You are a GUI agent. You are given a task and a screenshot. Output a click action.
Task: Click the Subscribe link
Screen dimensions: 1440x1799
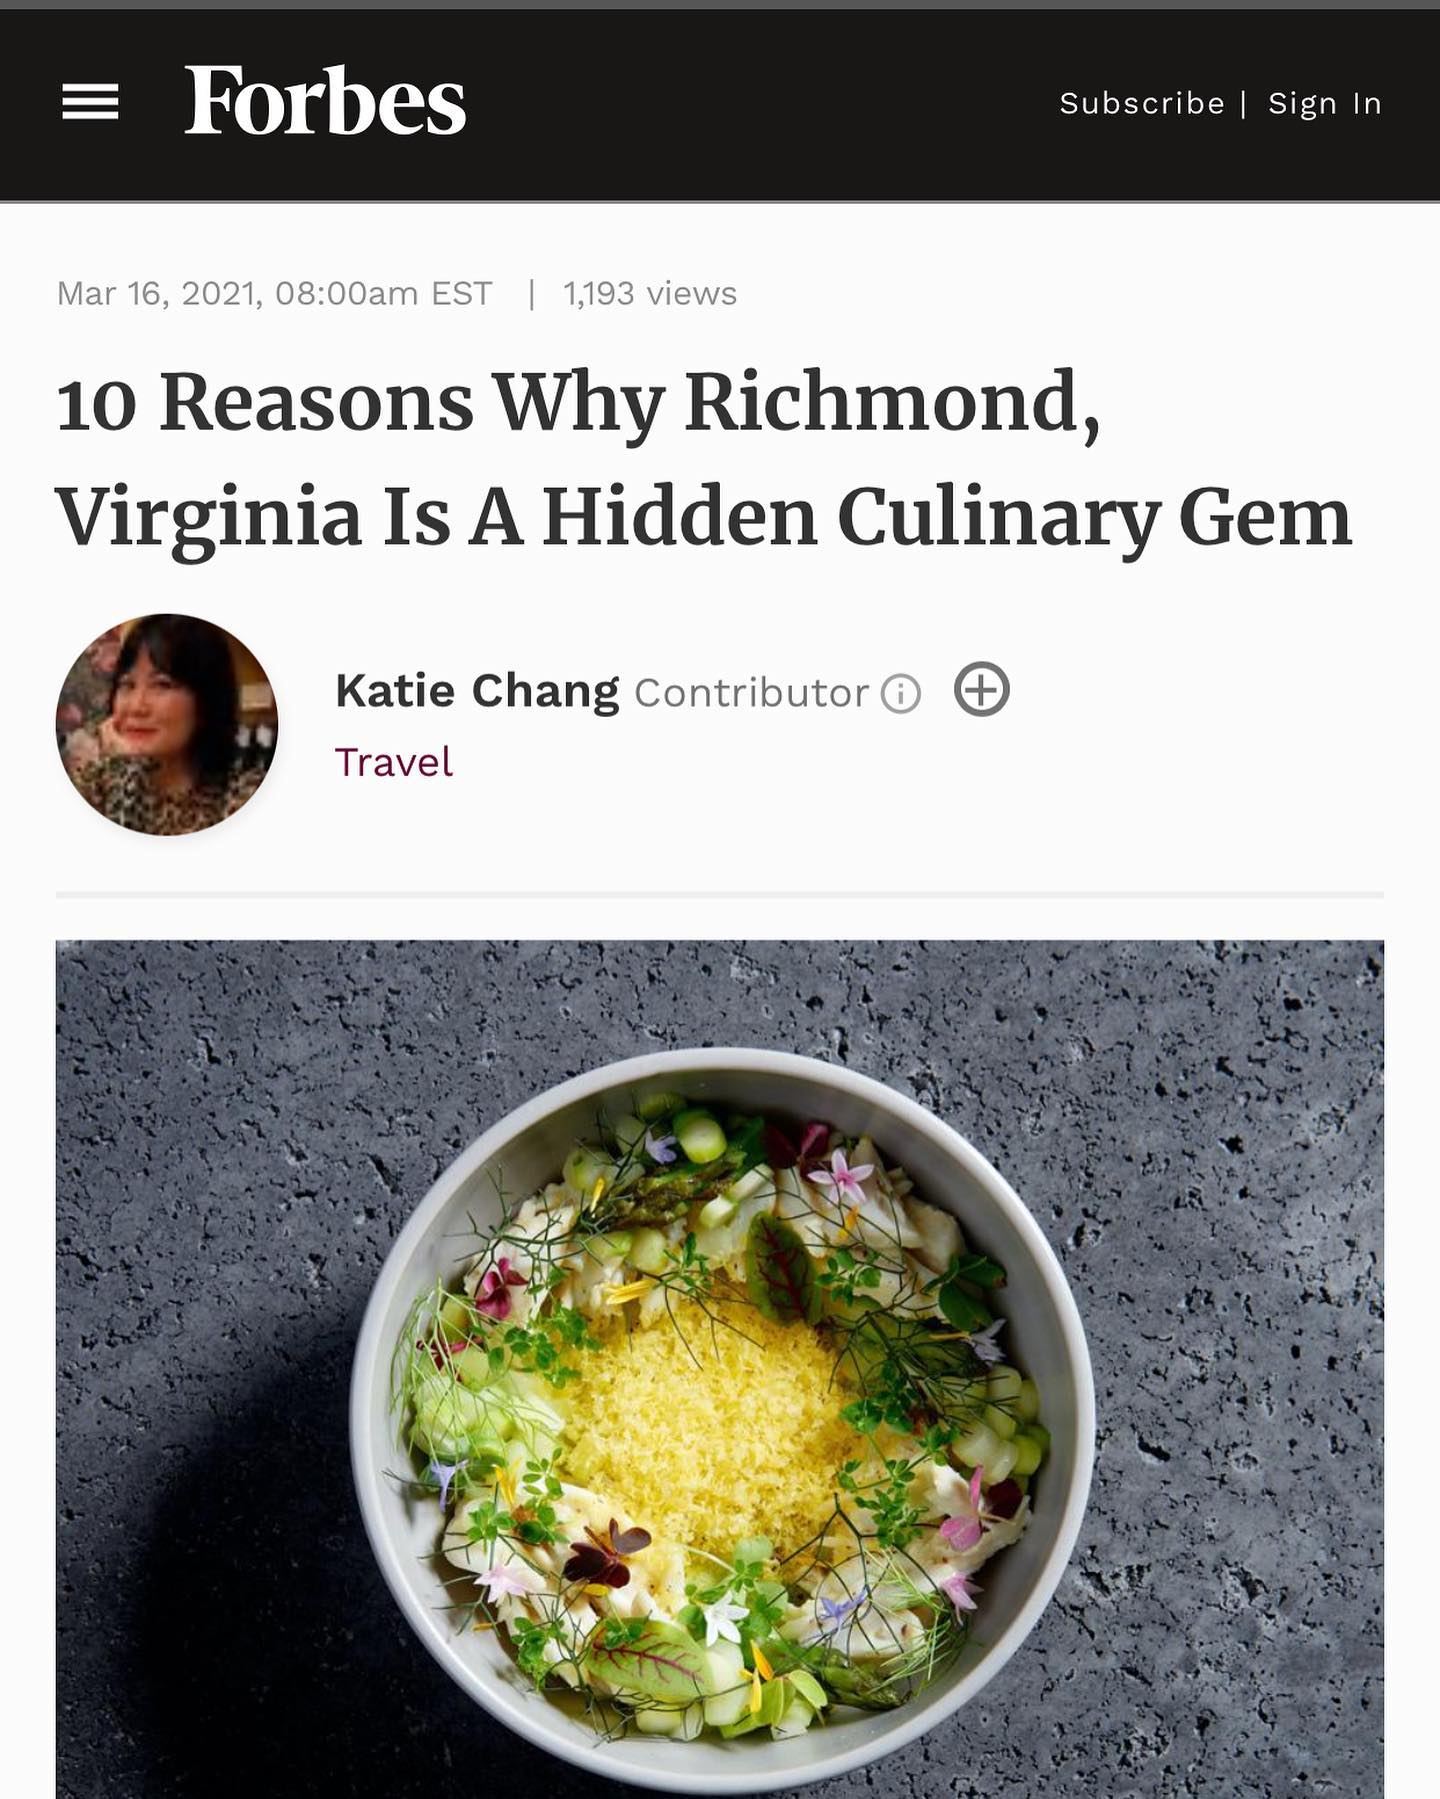[1142, 103]
